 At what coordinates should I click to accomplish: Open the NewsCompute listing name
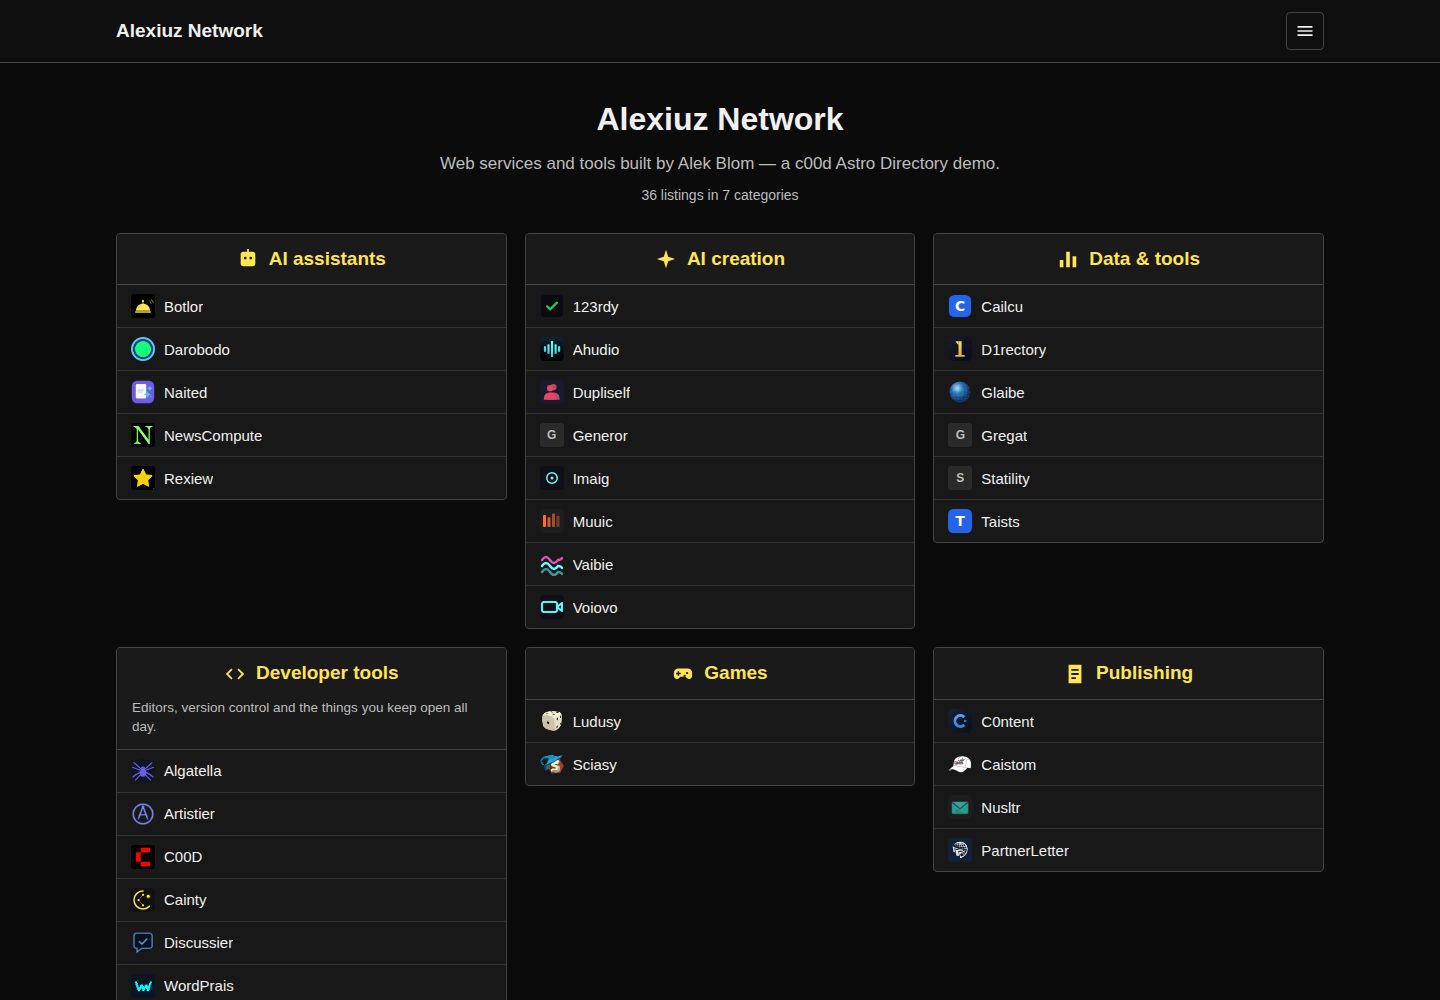tap(213, 436)
